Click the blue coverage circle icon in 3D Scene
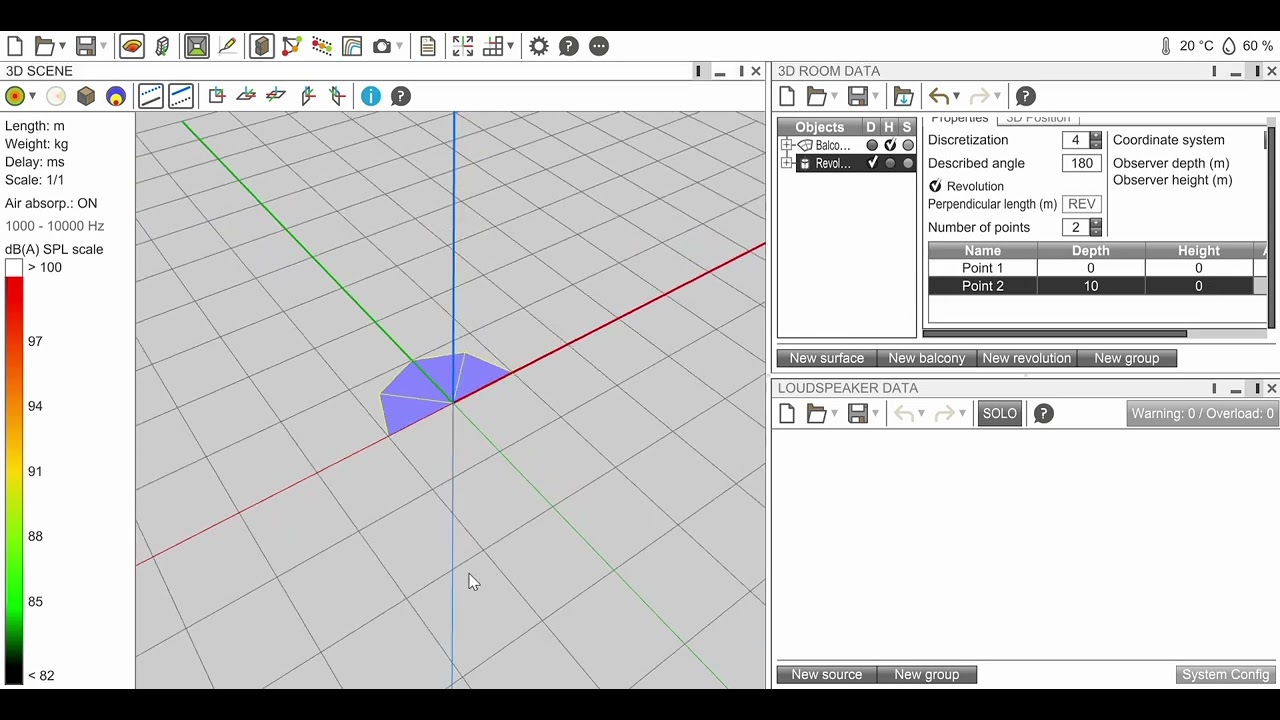Image resolution: width=1280 pixels, height=720 pixels. pos(116,96)
